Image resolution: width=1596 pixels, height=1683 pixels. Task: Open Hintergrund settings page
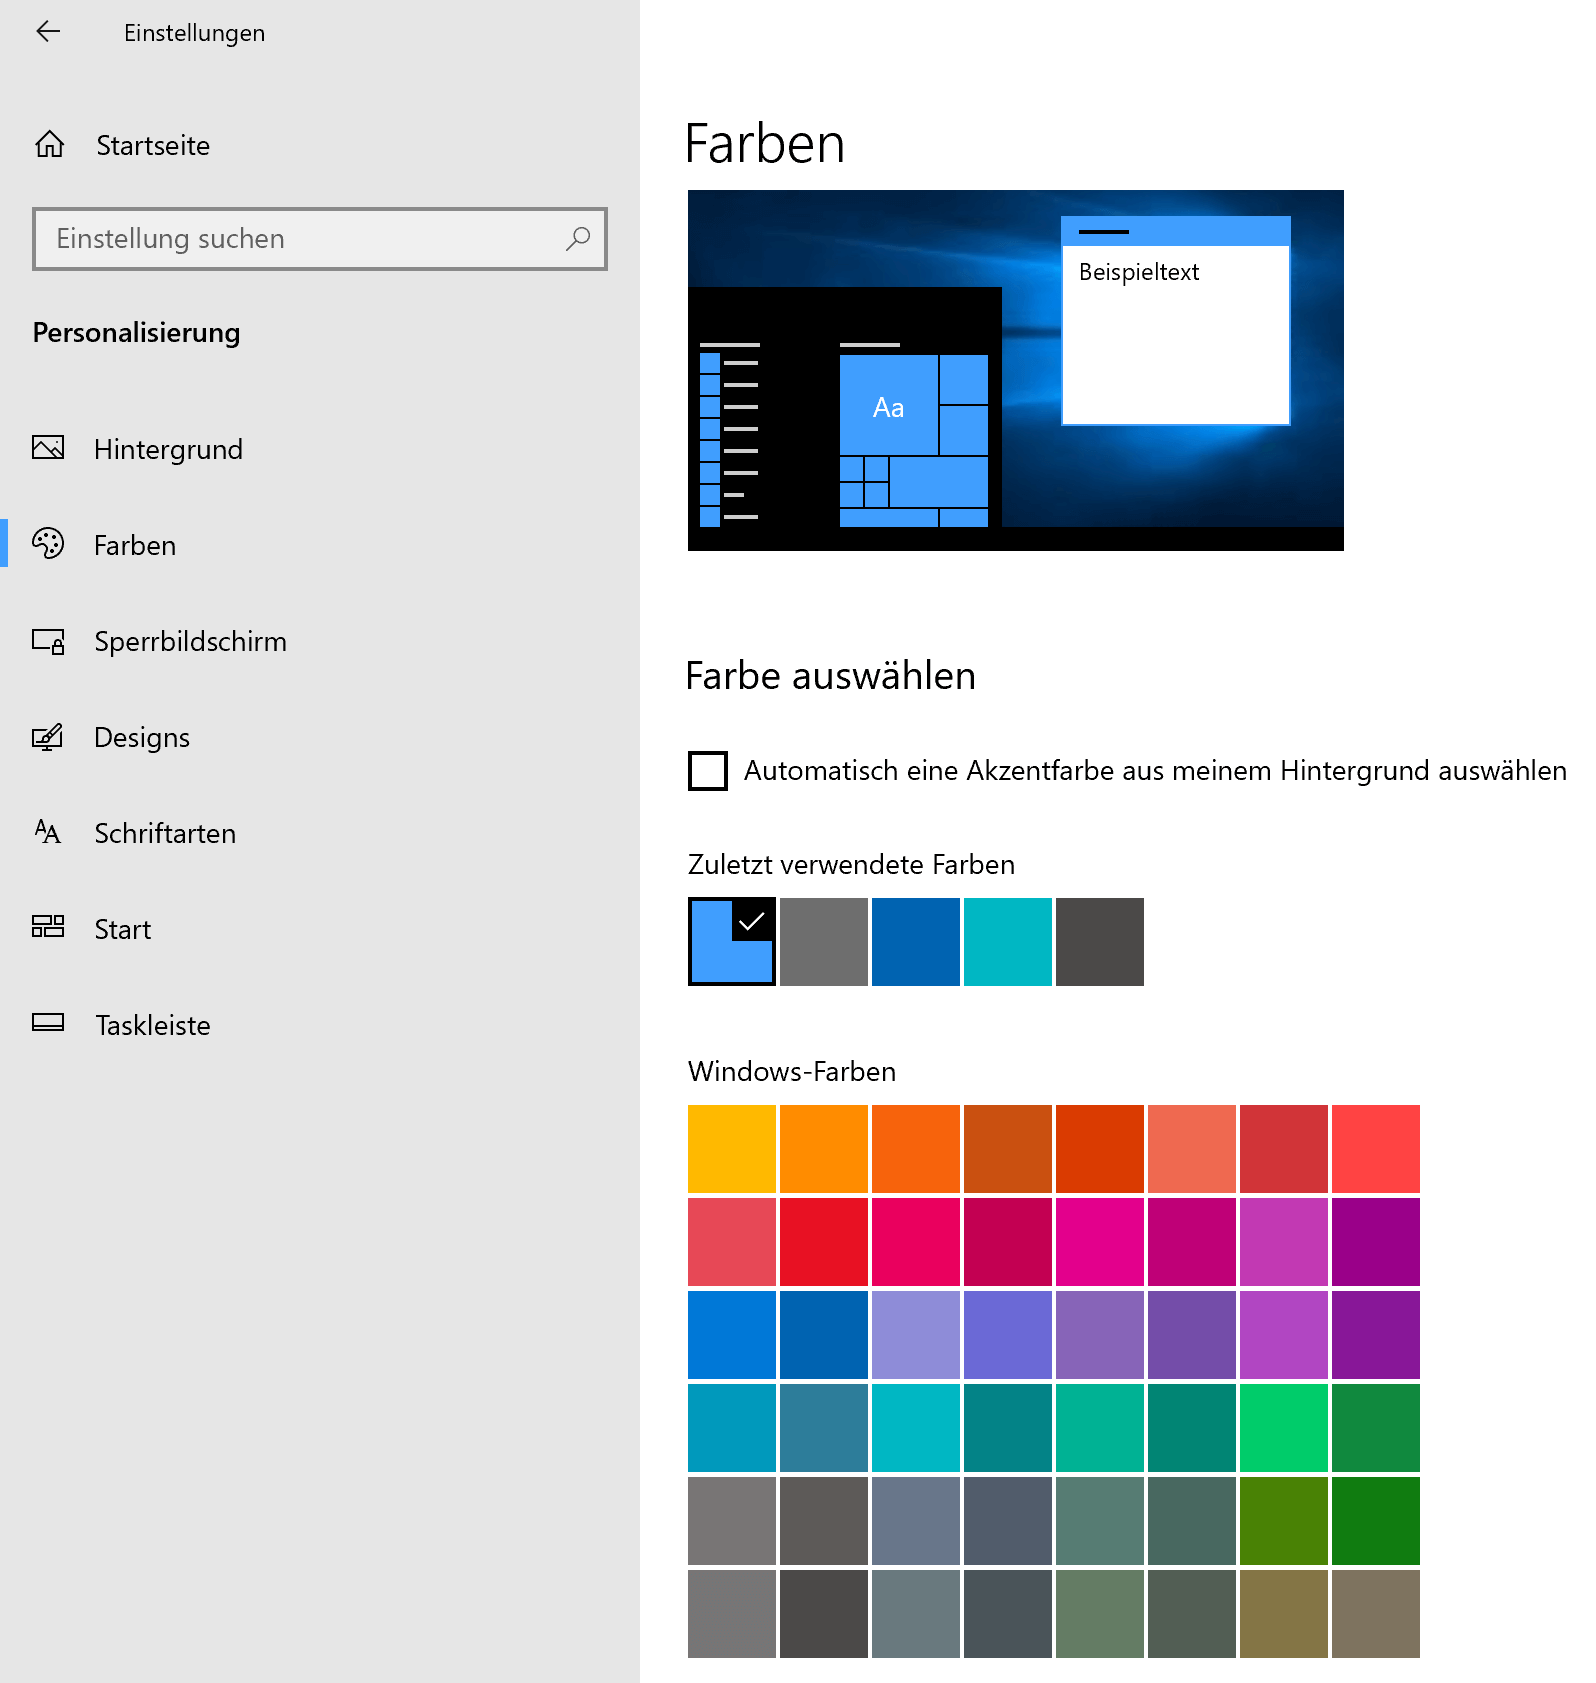pos(320,449)
